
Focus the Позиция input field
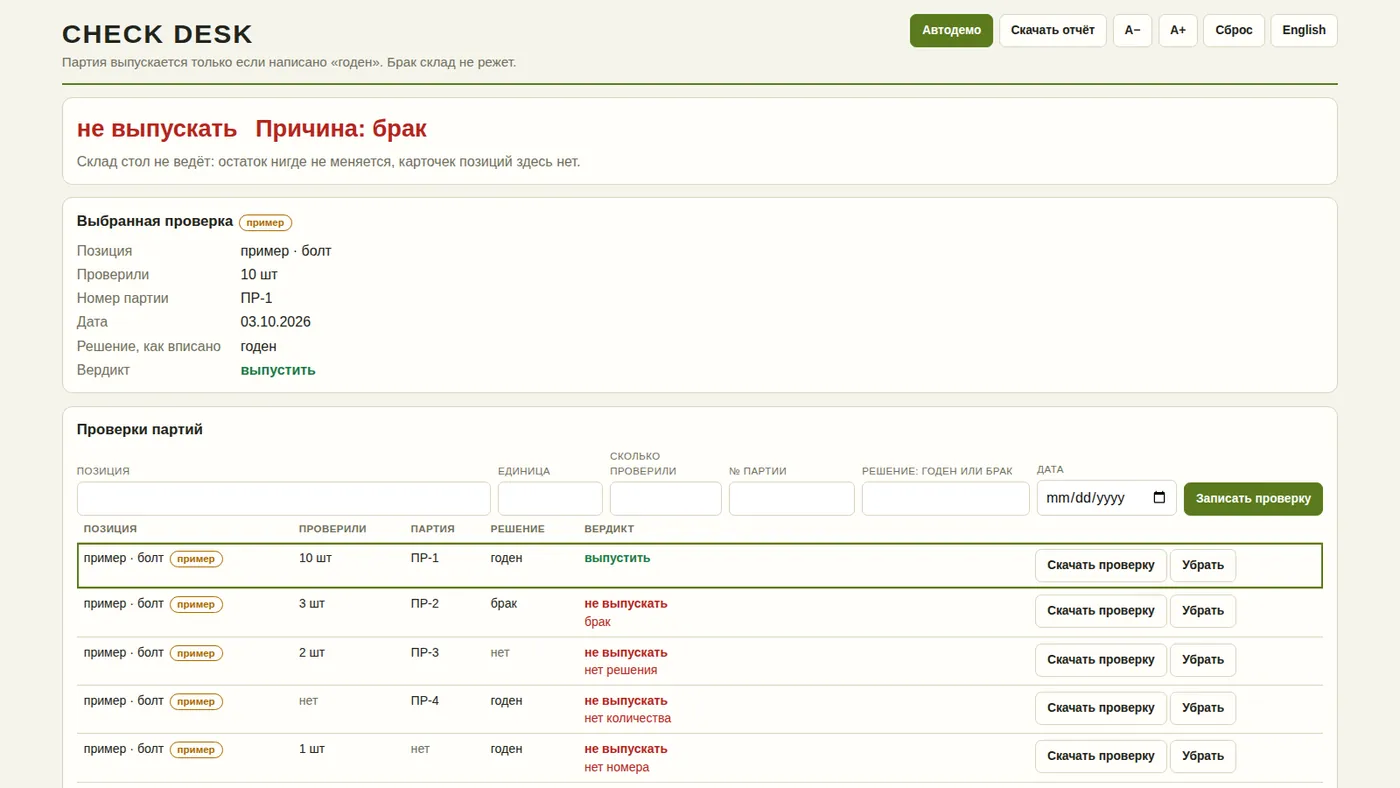tap(284, 499)
